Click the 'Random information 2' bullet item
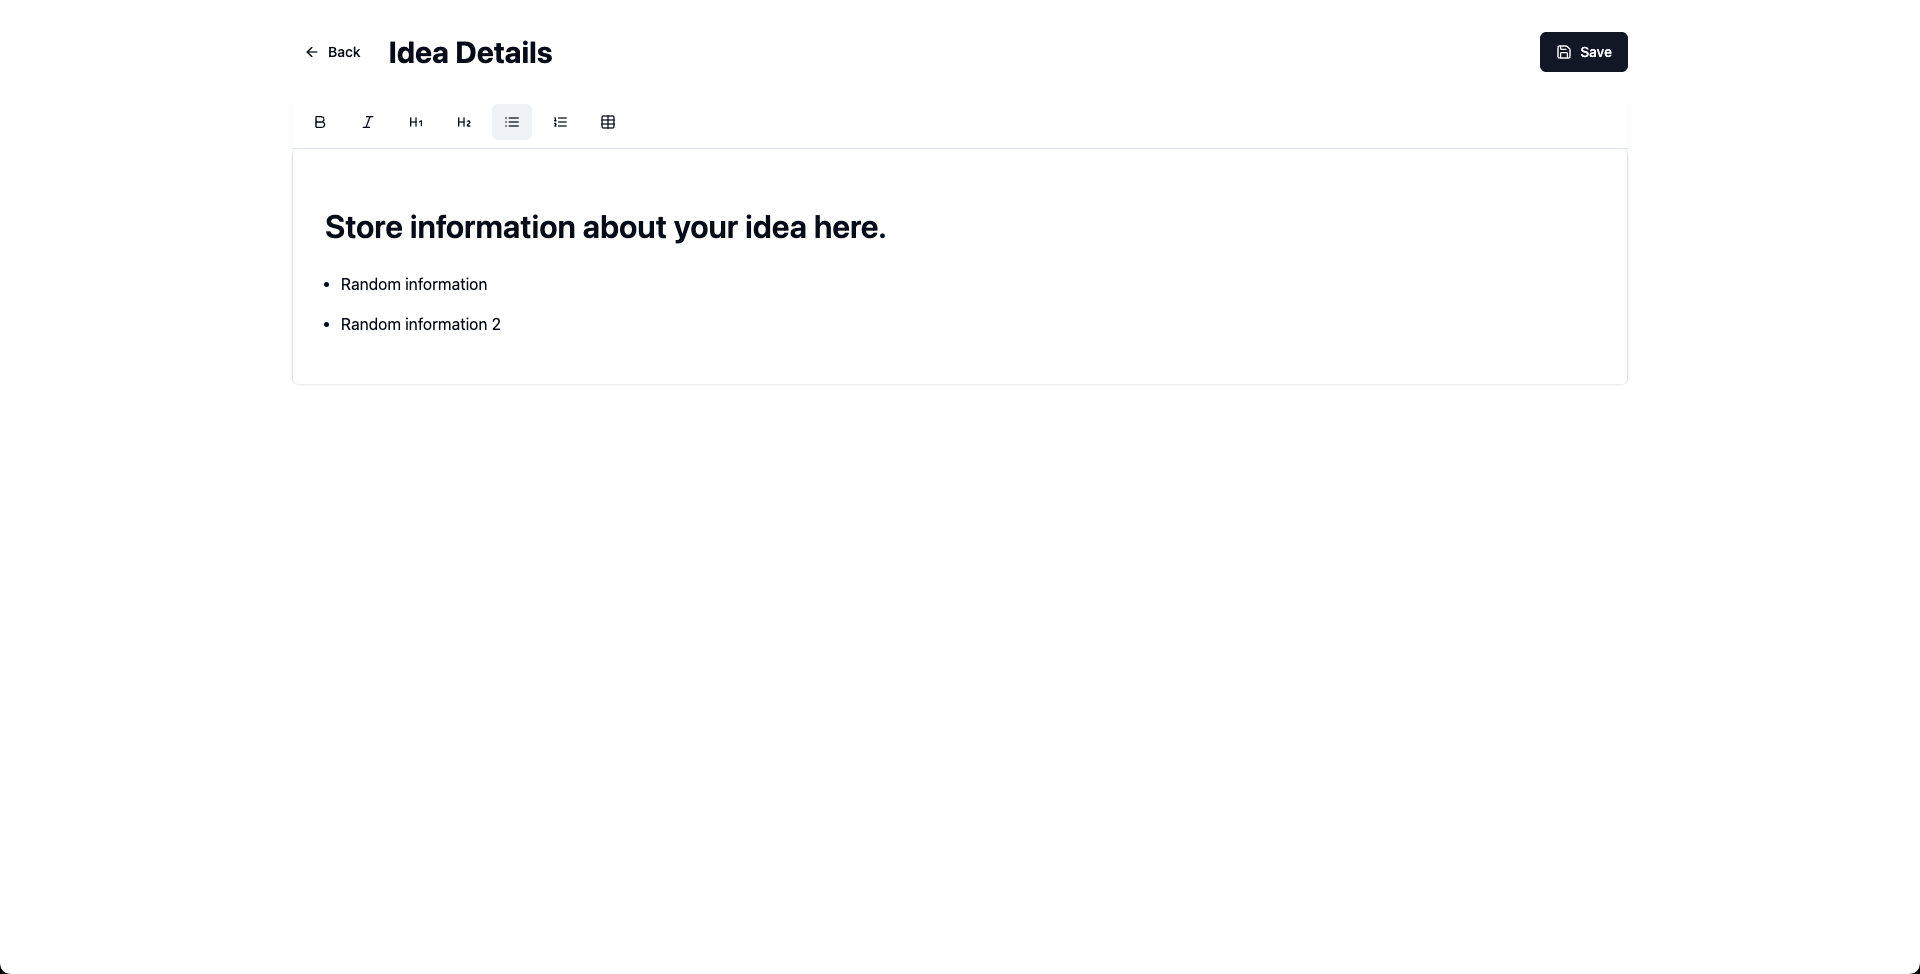The width and height of the screenshot is (1920, 974). coord(420,325)
